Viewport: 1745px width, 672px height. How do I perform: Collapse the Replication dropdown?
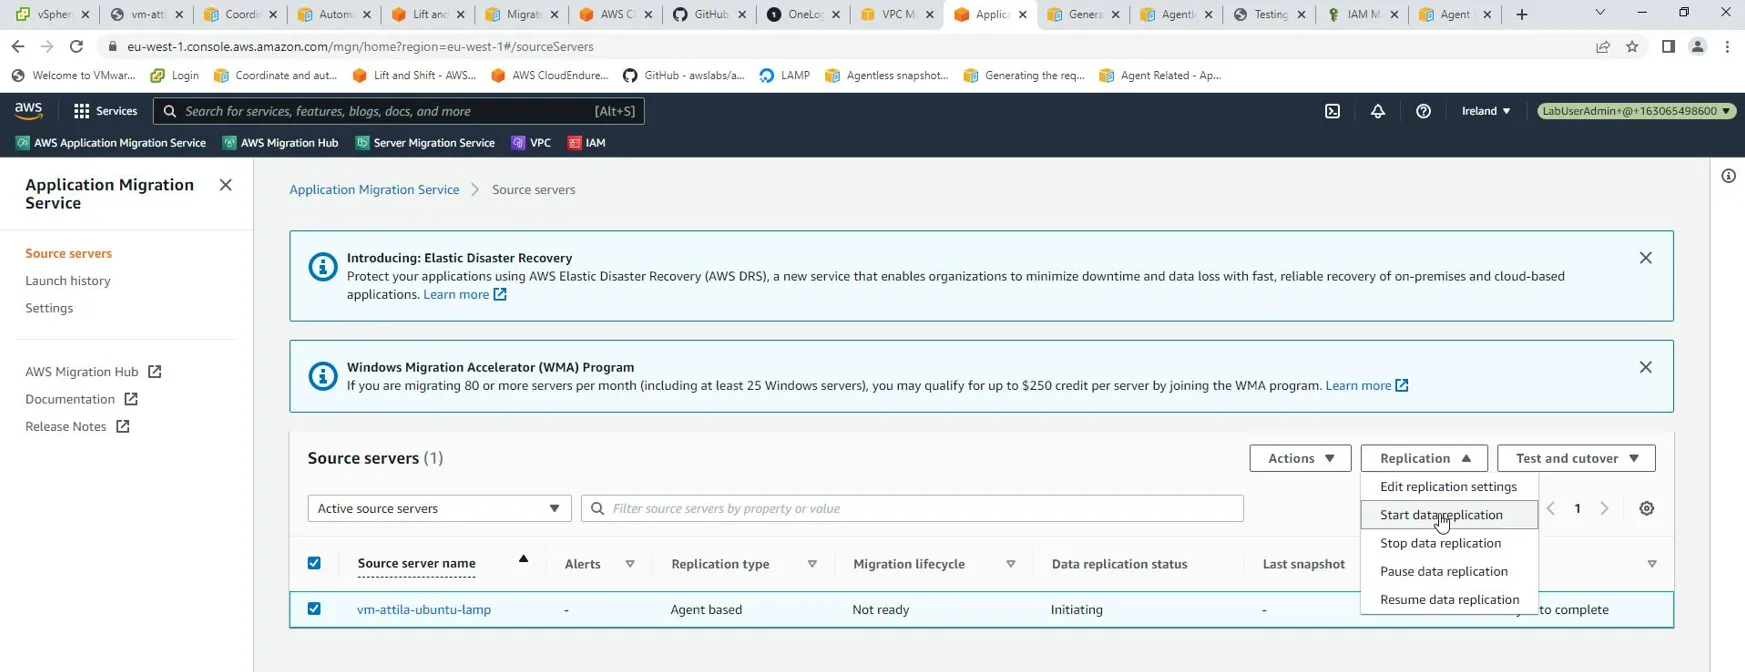pos(1424,458)
